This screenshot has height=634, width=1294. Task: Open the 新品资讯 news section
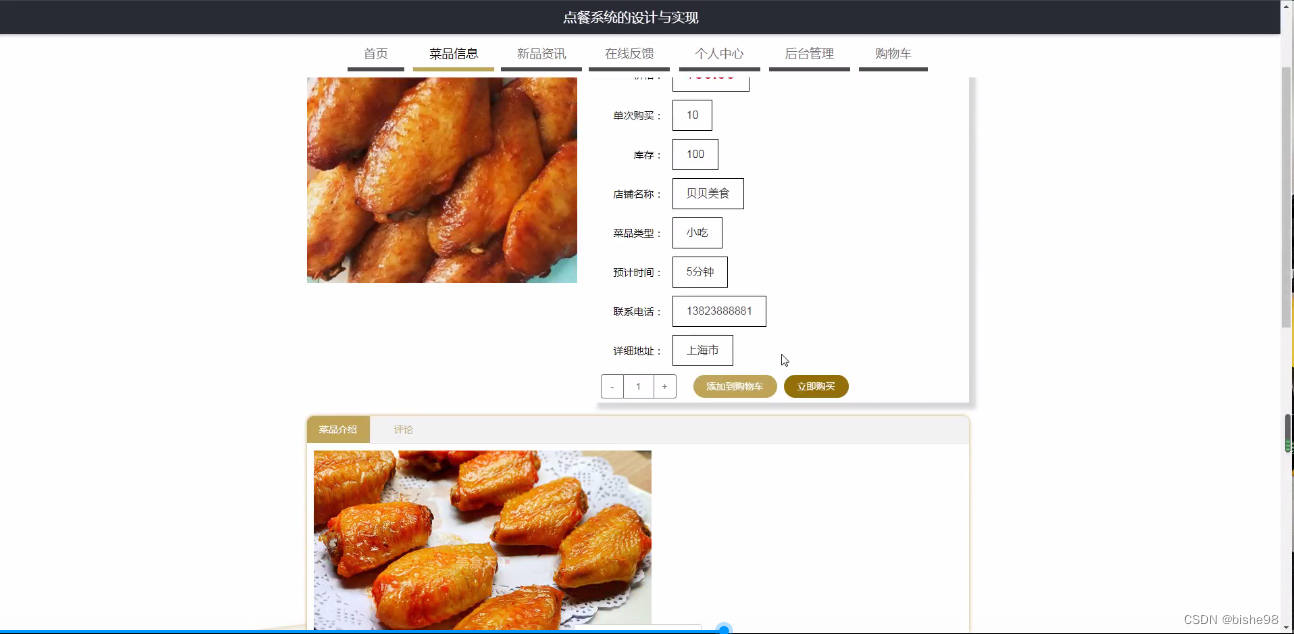point(541,54)
